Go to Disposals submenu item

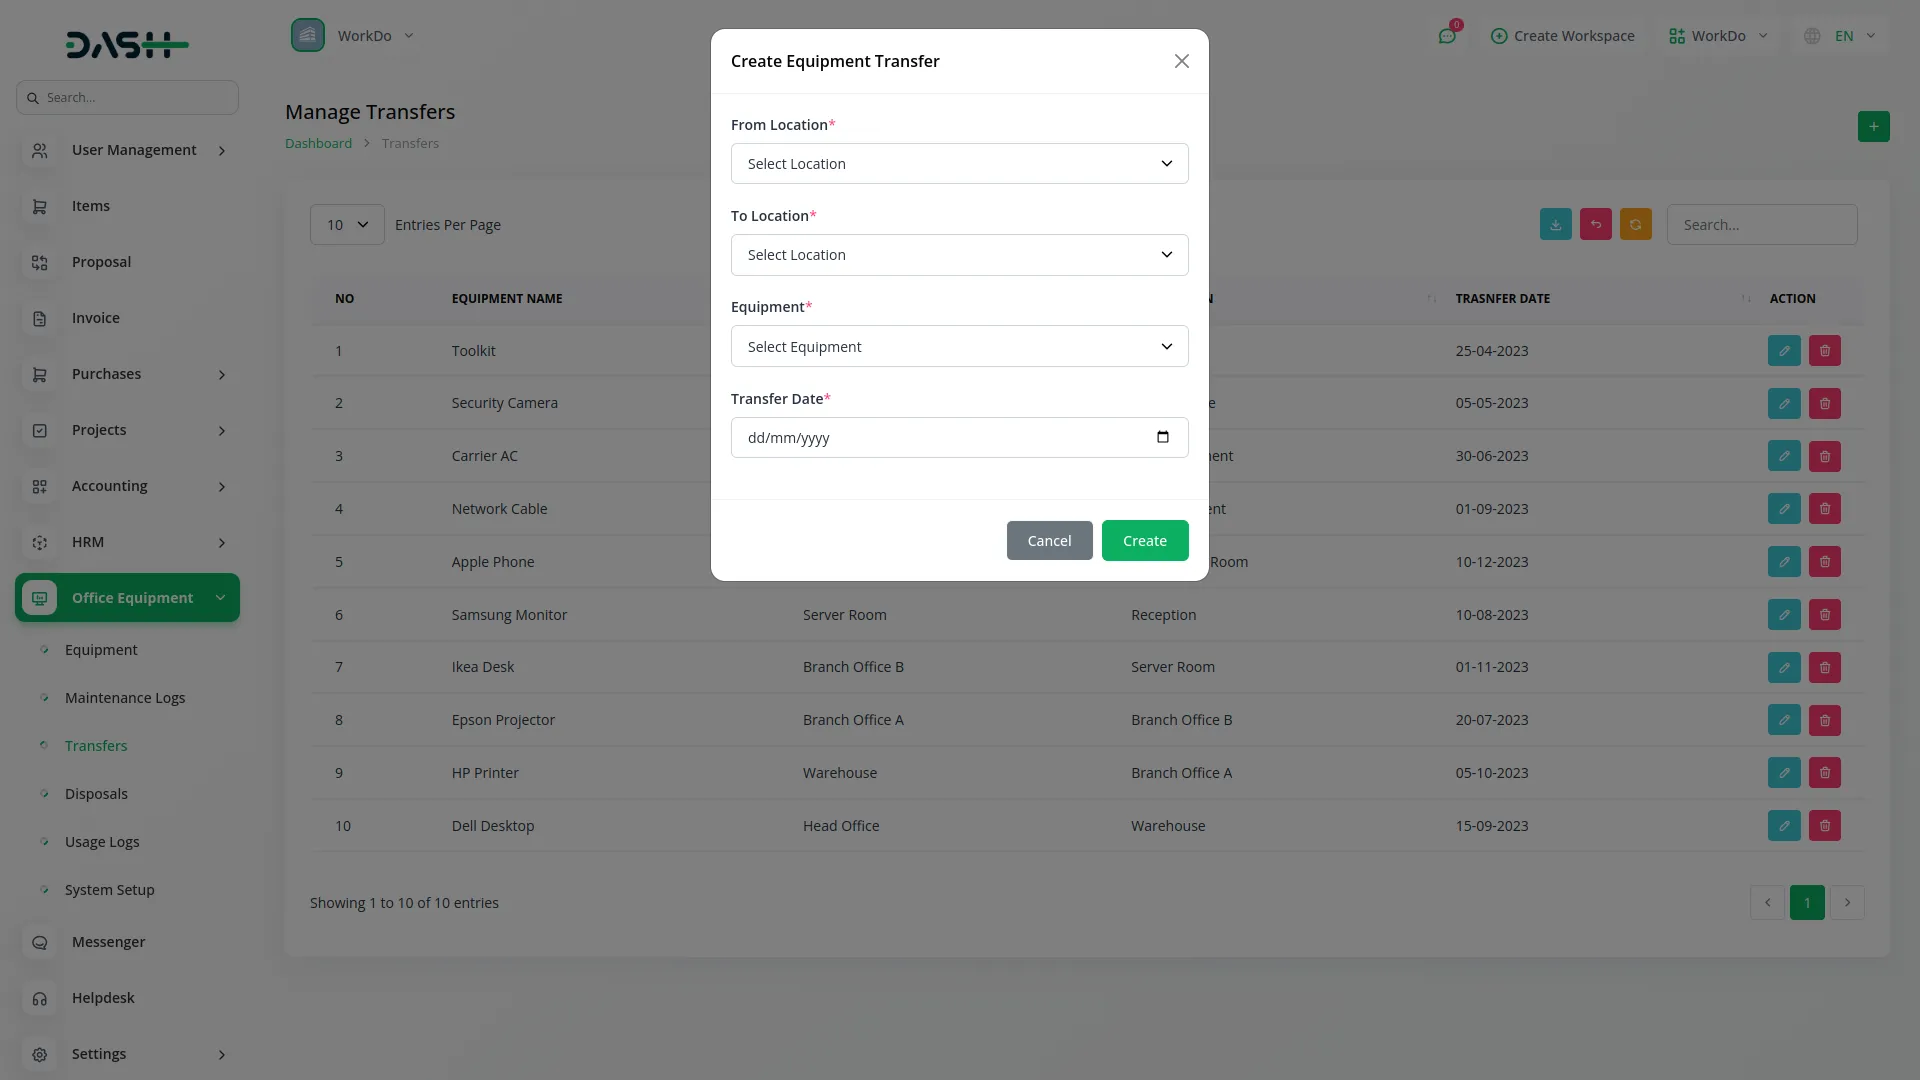tap(96, 794)
